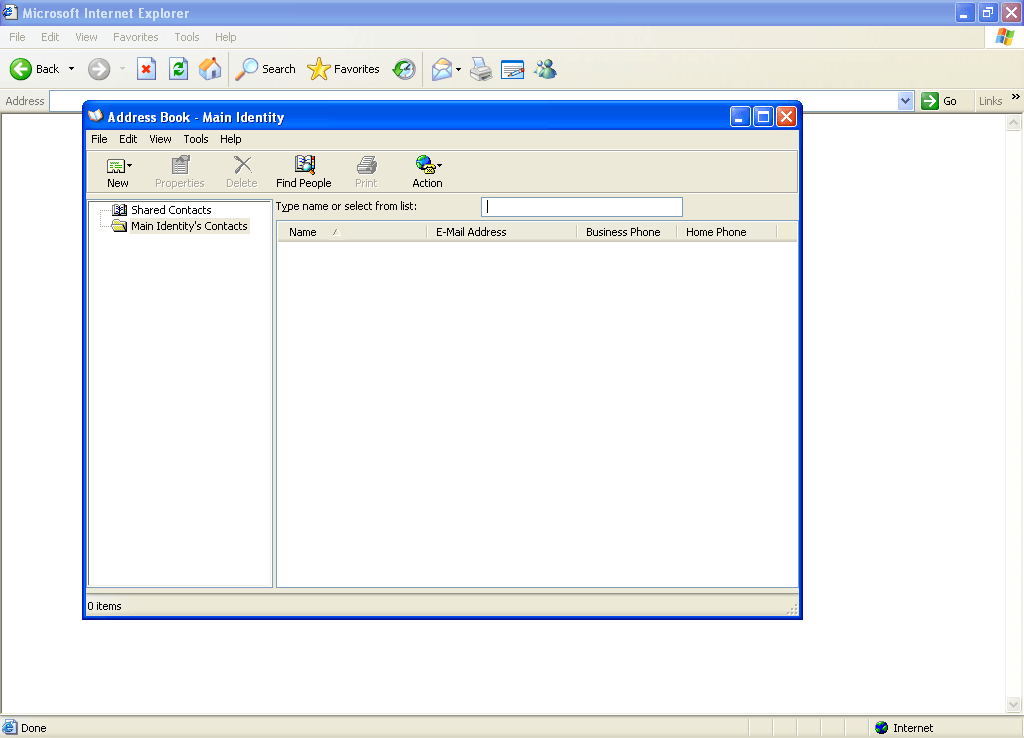
Task: Click the scroll down arrow in Internet Explorer
Action: (x=1014, y=704)
